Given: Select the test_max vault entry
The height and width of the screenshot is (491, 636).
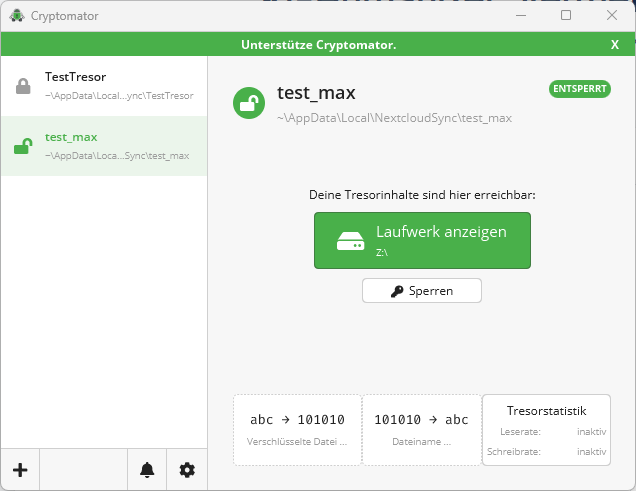Looking at the screenshot, I should tap(104, 146).
